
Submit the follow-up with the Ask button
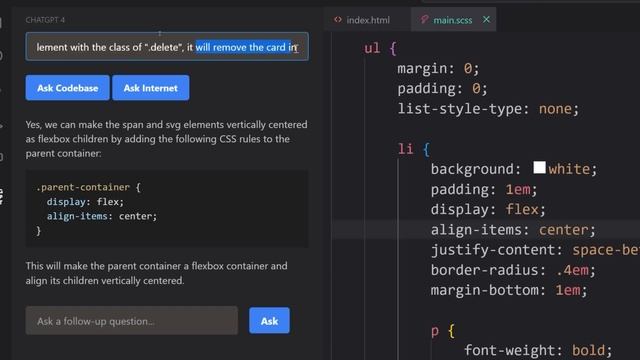coord(269,321)
